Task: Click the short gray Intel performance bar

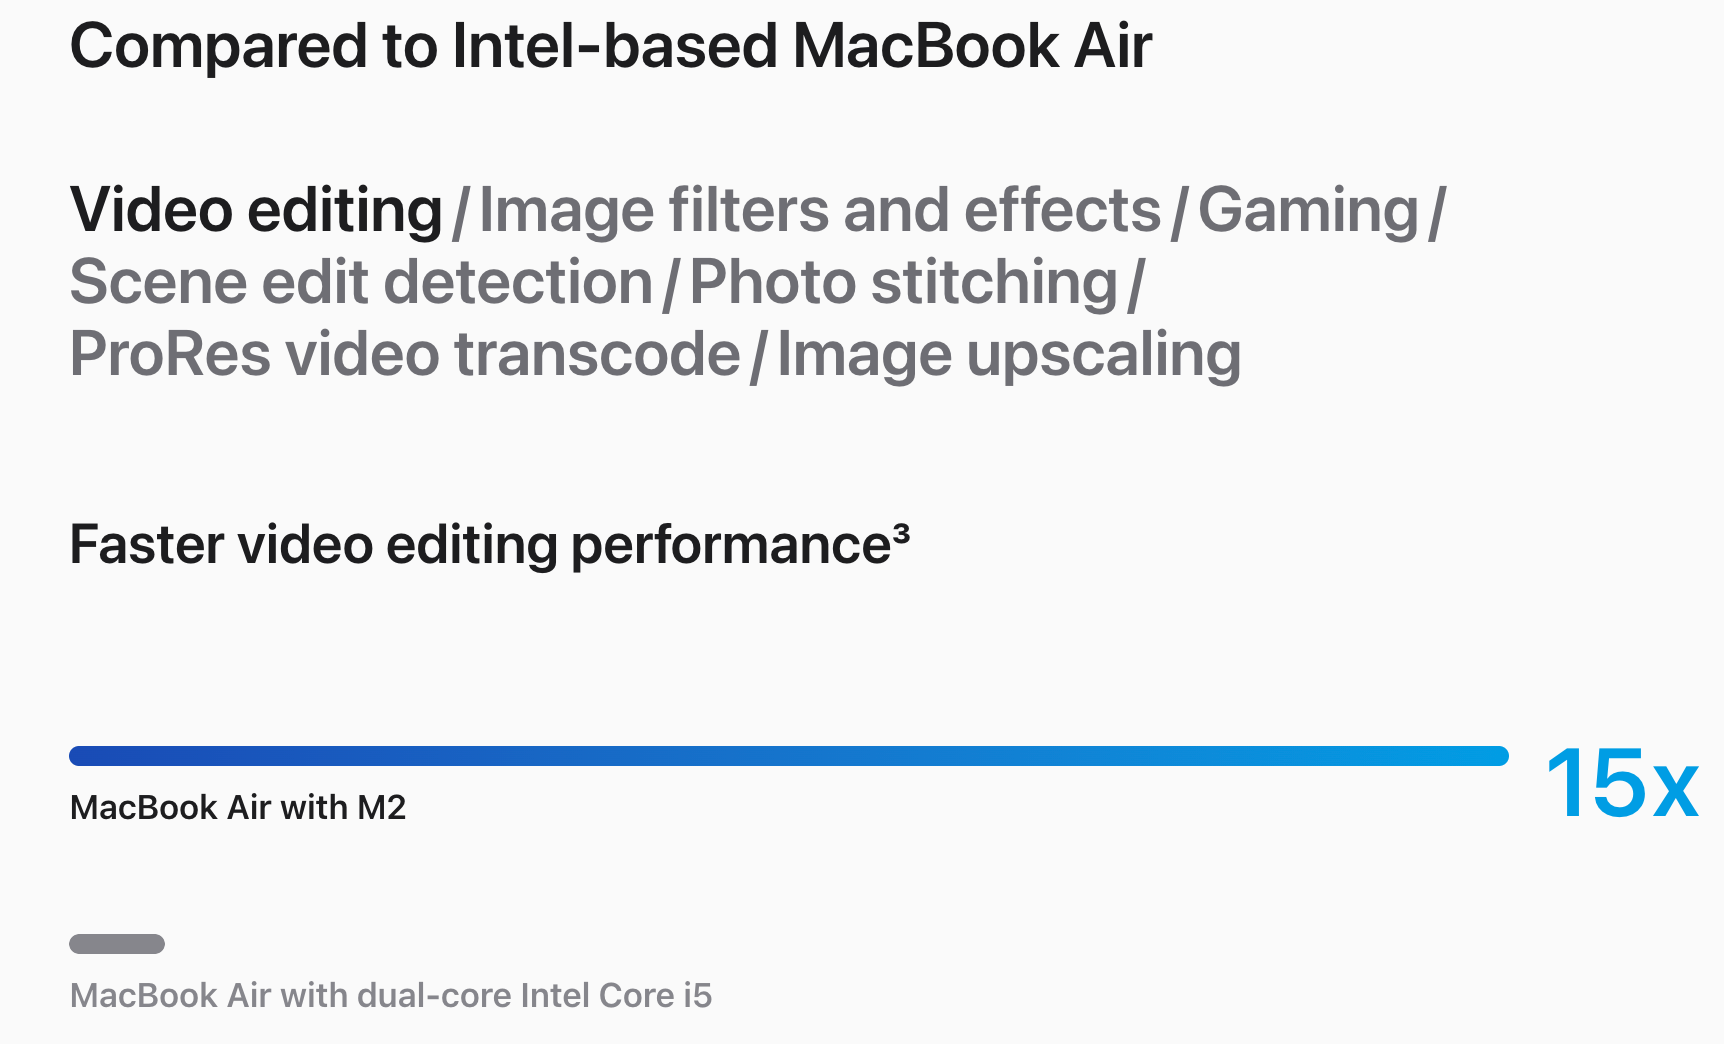Action: [117, 944]
